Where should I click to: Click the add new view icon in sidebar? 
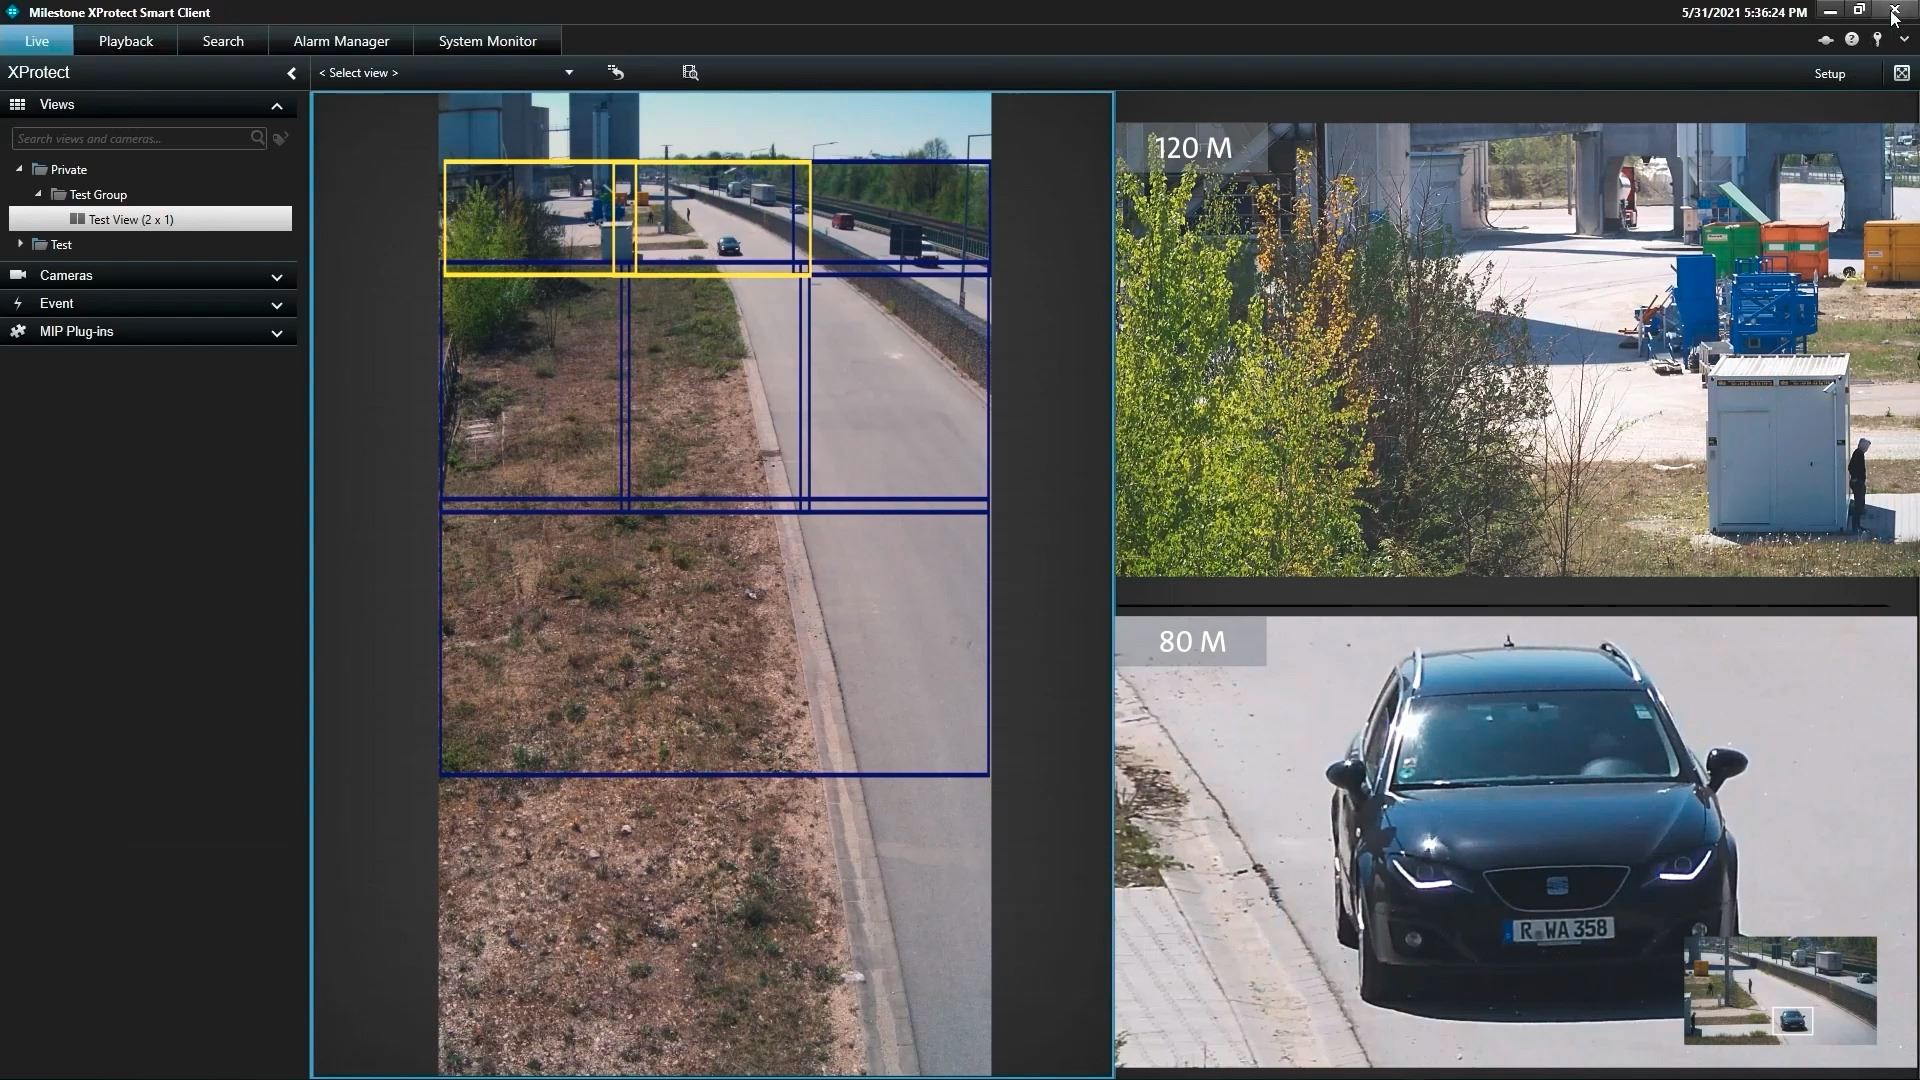pos(282,137)
